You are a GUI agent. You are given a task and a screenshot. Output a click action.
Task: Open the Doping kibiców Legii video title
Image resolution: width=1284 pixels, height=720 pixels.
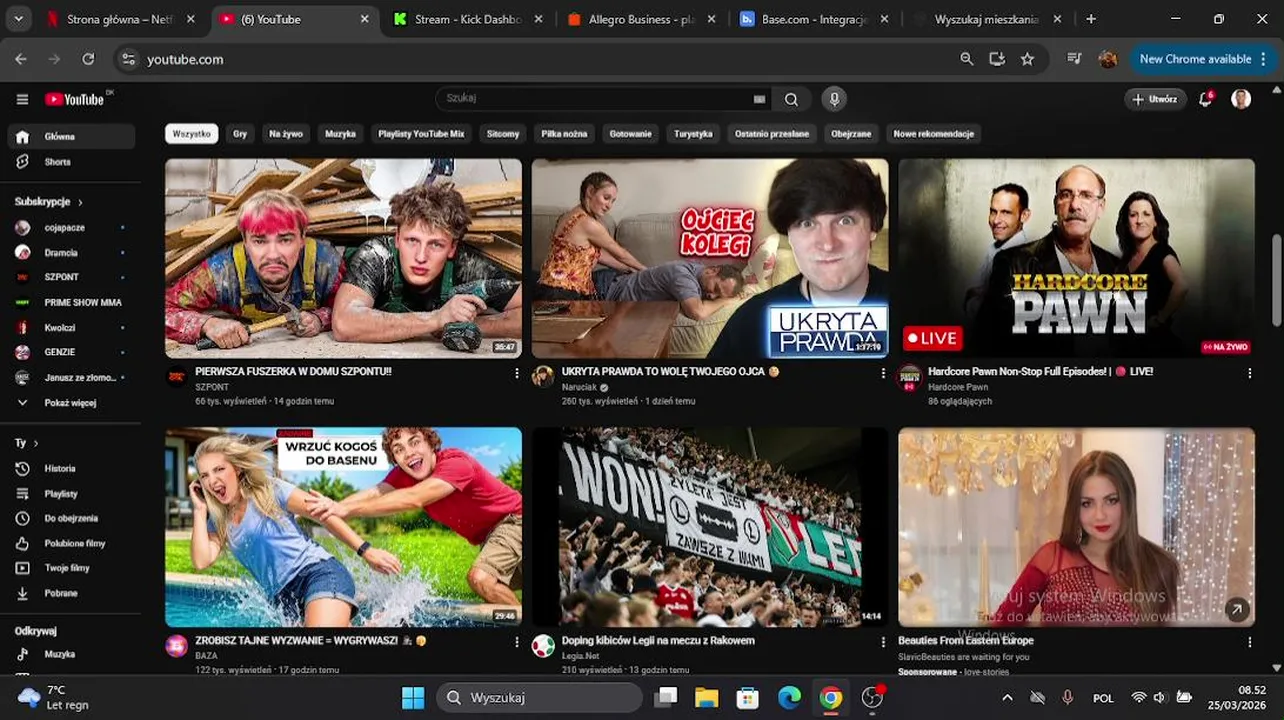pos(658,641)
